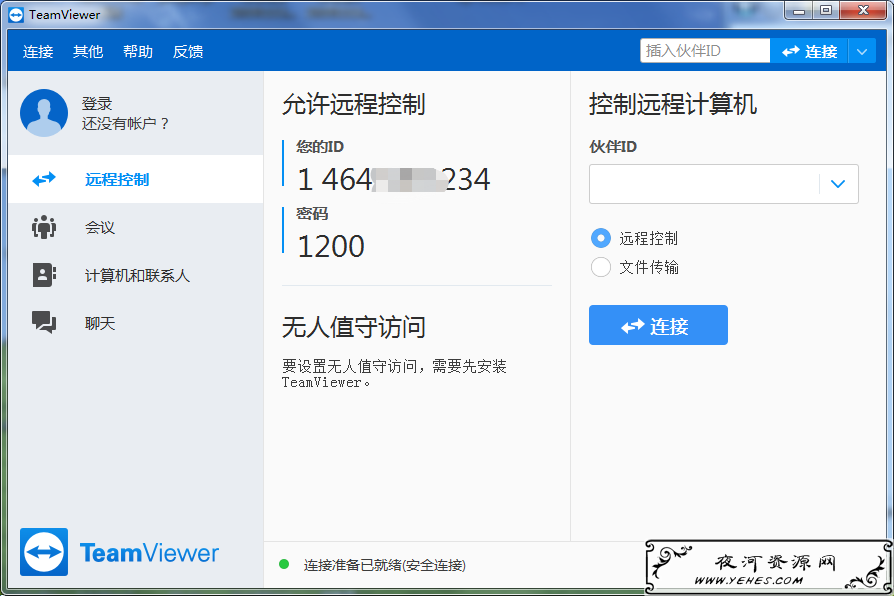The image size is (894, 596).
Task: Click the meeting people icon
Action: tap(44, 227)
